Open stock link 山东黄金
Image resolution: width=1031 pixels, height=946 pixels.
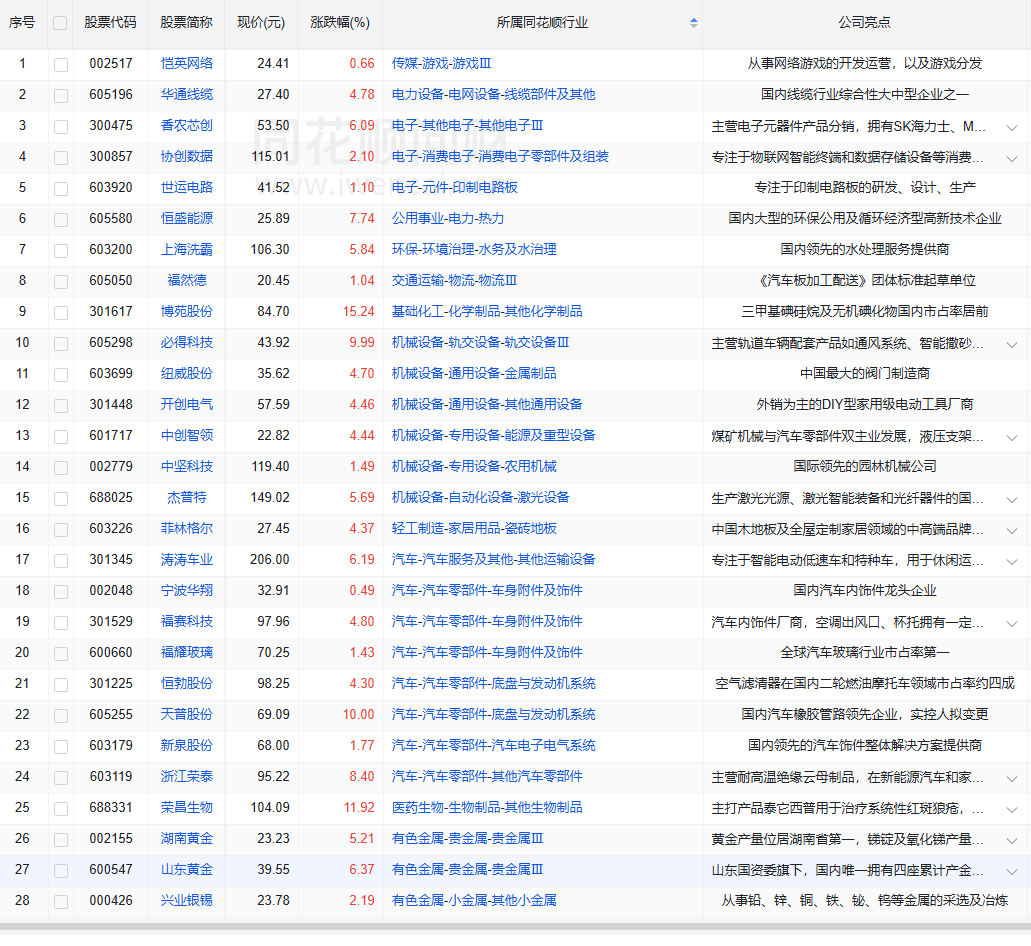coord(187,870)
